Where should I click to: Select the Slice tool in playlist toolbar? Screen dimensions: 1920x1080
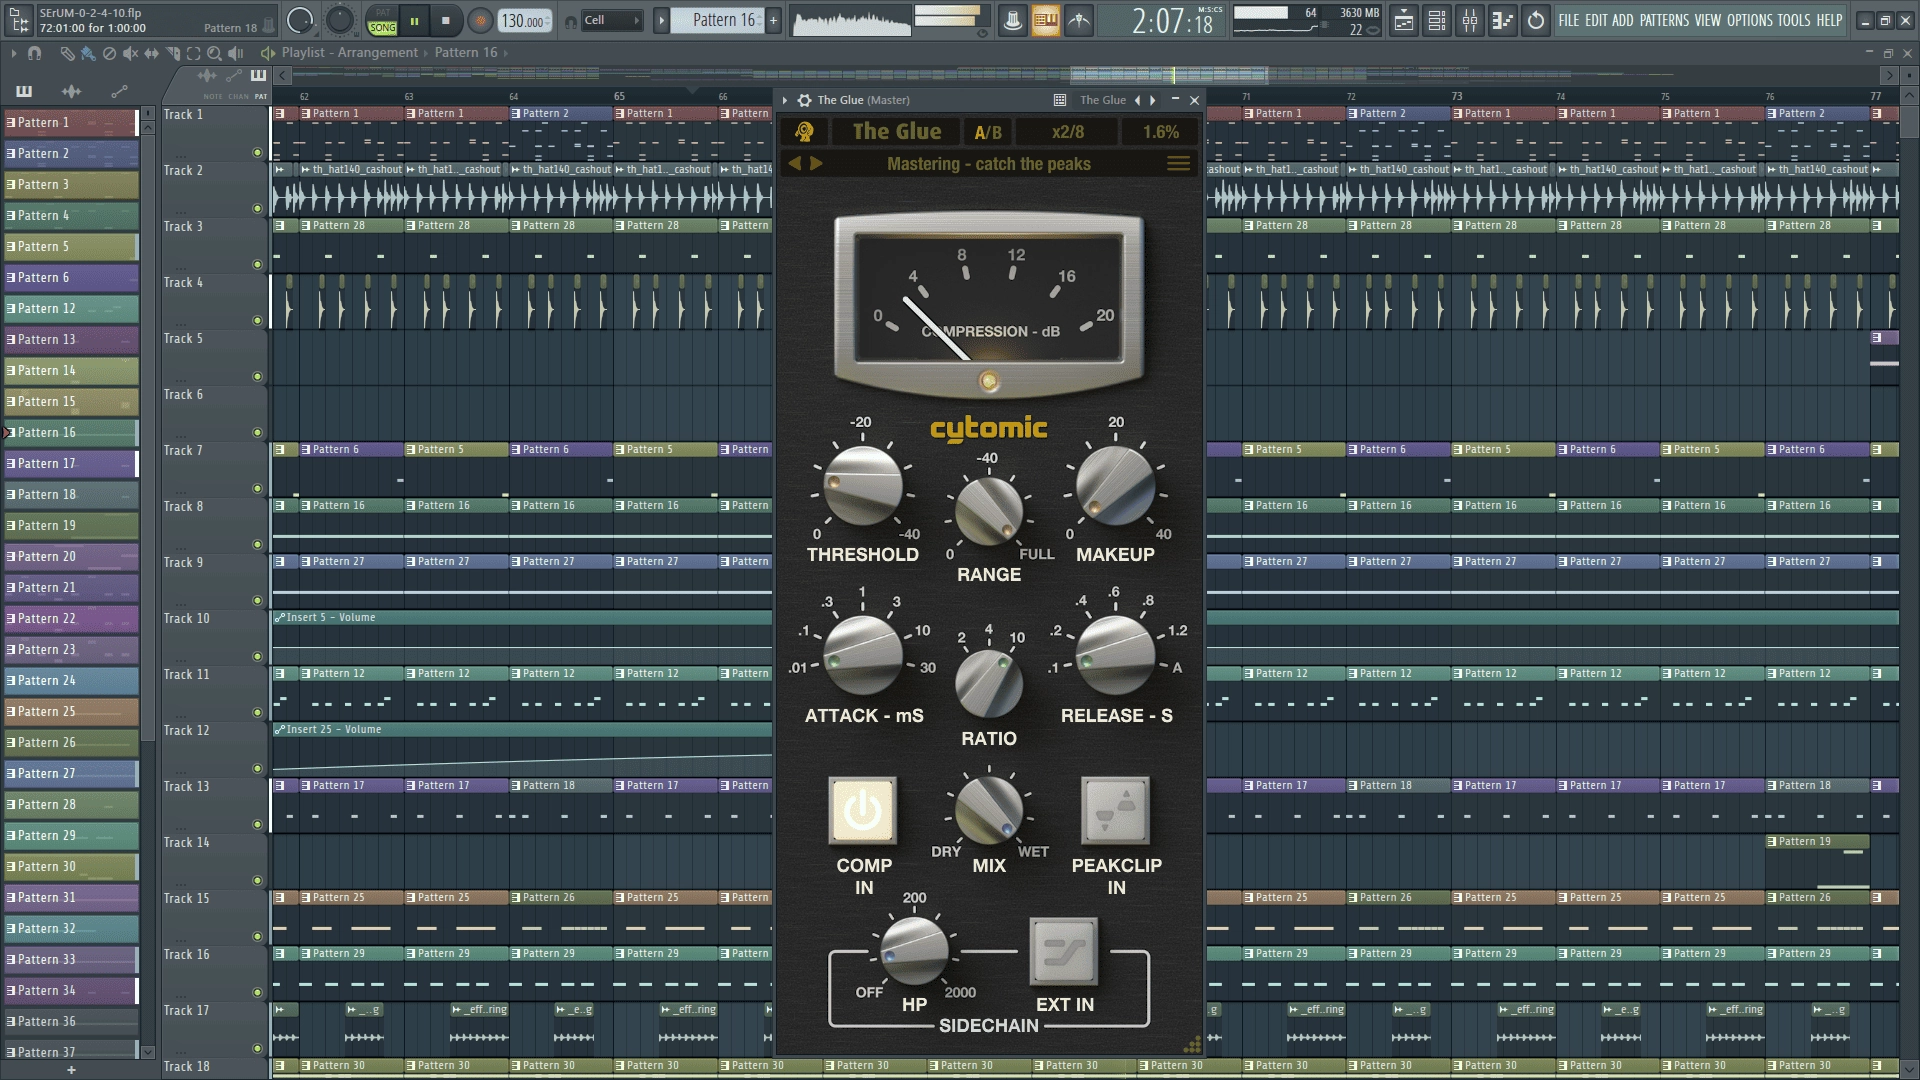173,53
